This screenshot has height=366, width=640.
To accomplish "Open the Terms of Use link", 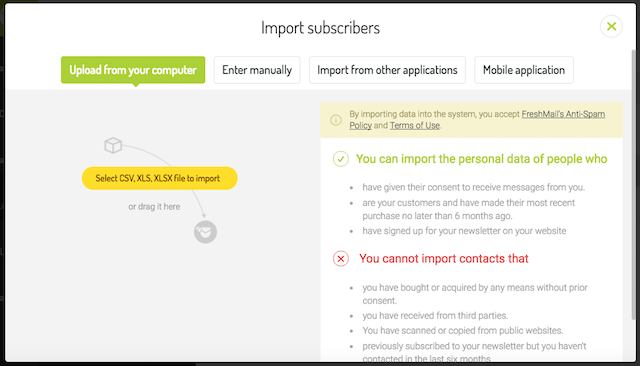I will click(x=415, y=126).
